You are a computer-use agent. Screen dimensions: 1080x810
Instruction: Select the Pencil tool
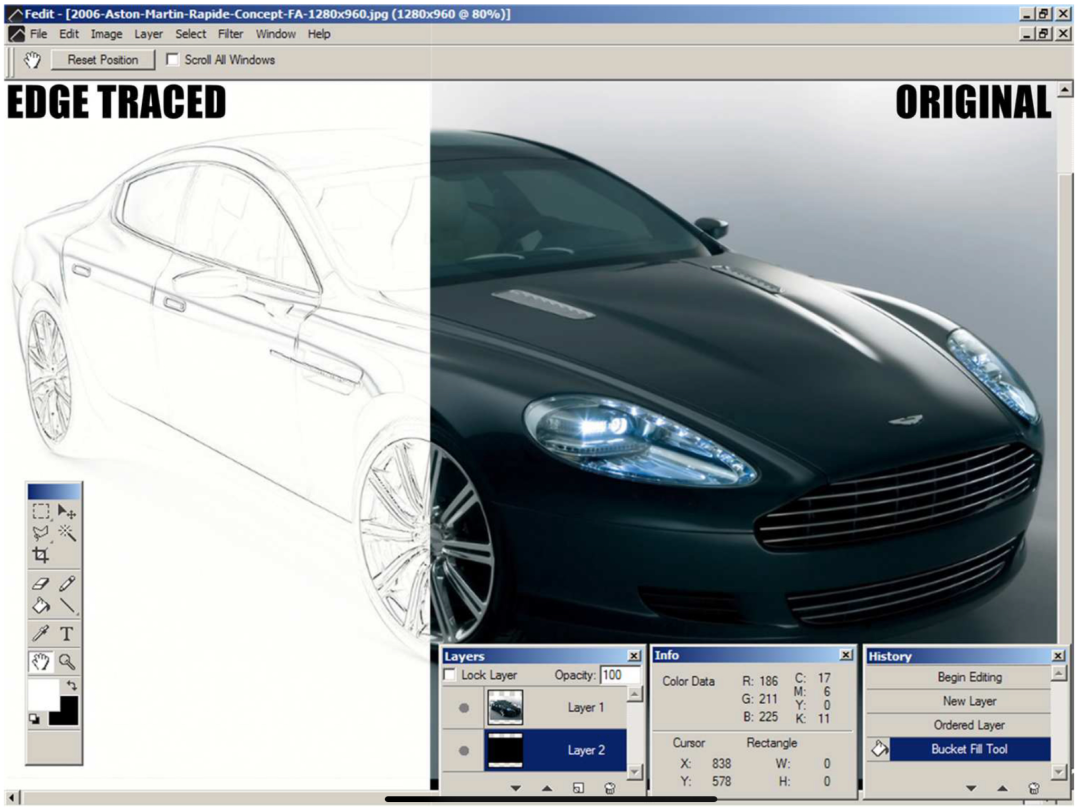coord(67,584)
